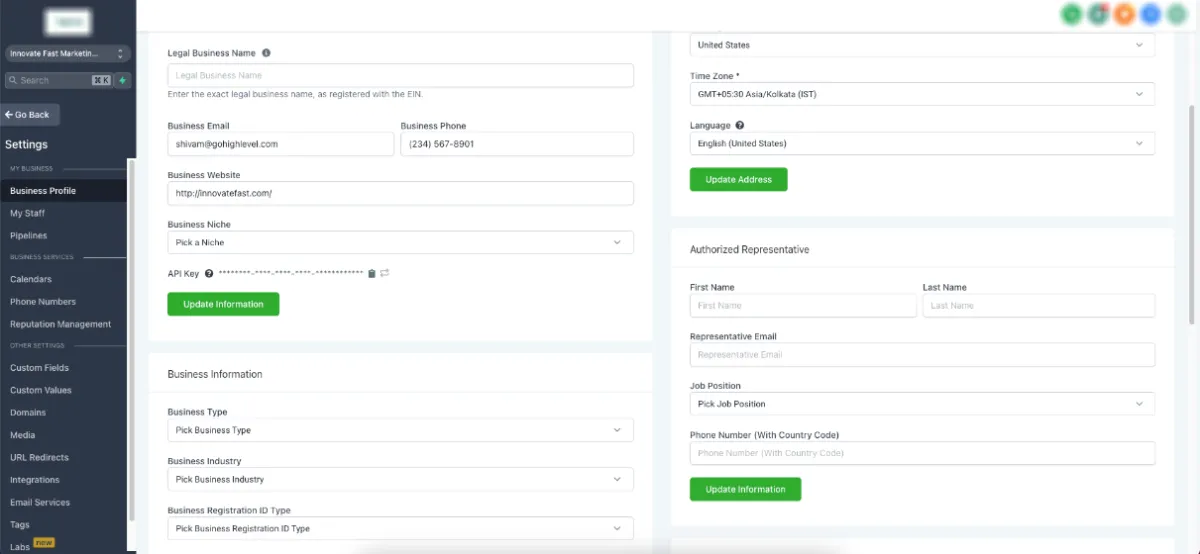Screen dimensions: 1200x554
Task: Click the page vertical scrollbar on the right
Action: (x=1191, y=215)
